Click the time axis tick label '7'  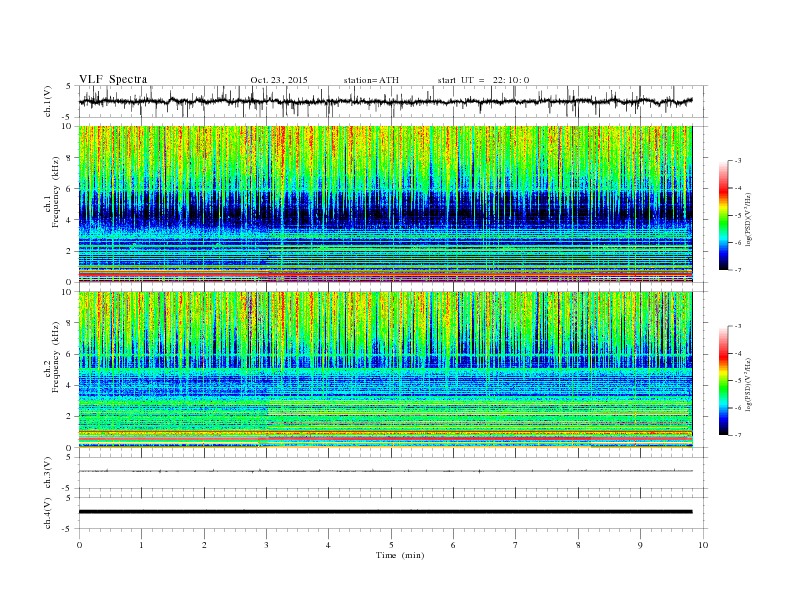point(516,545)
